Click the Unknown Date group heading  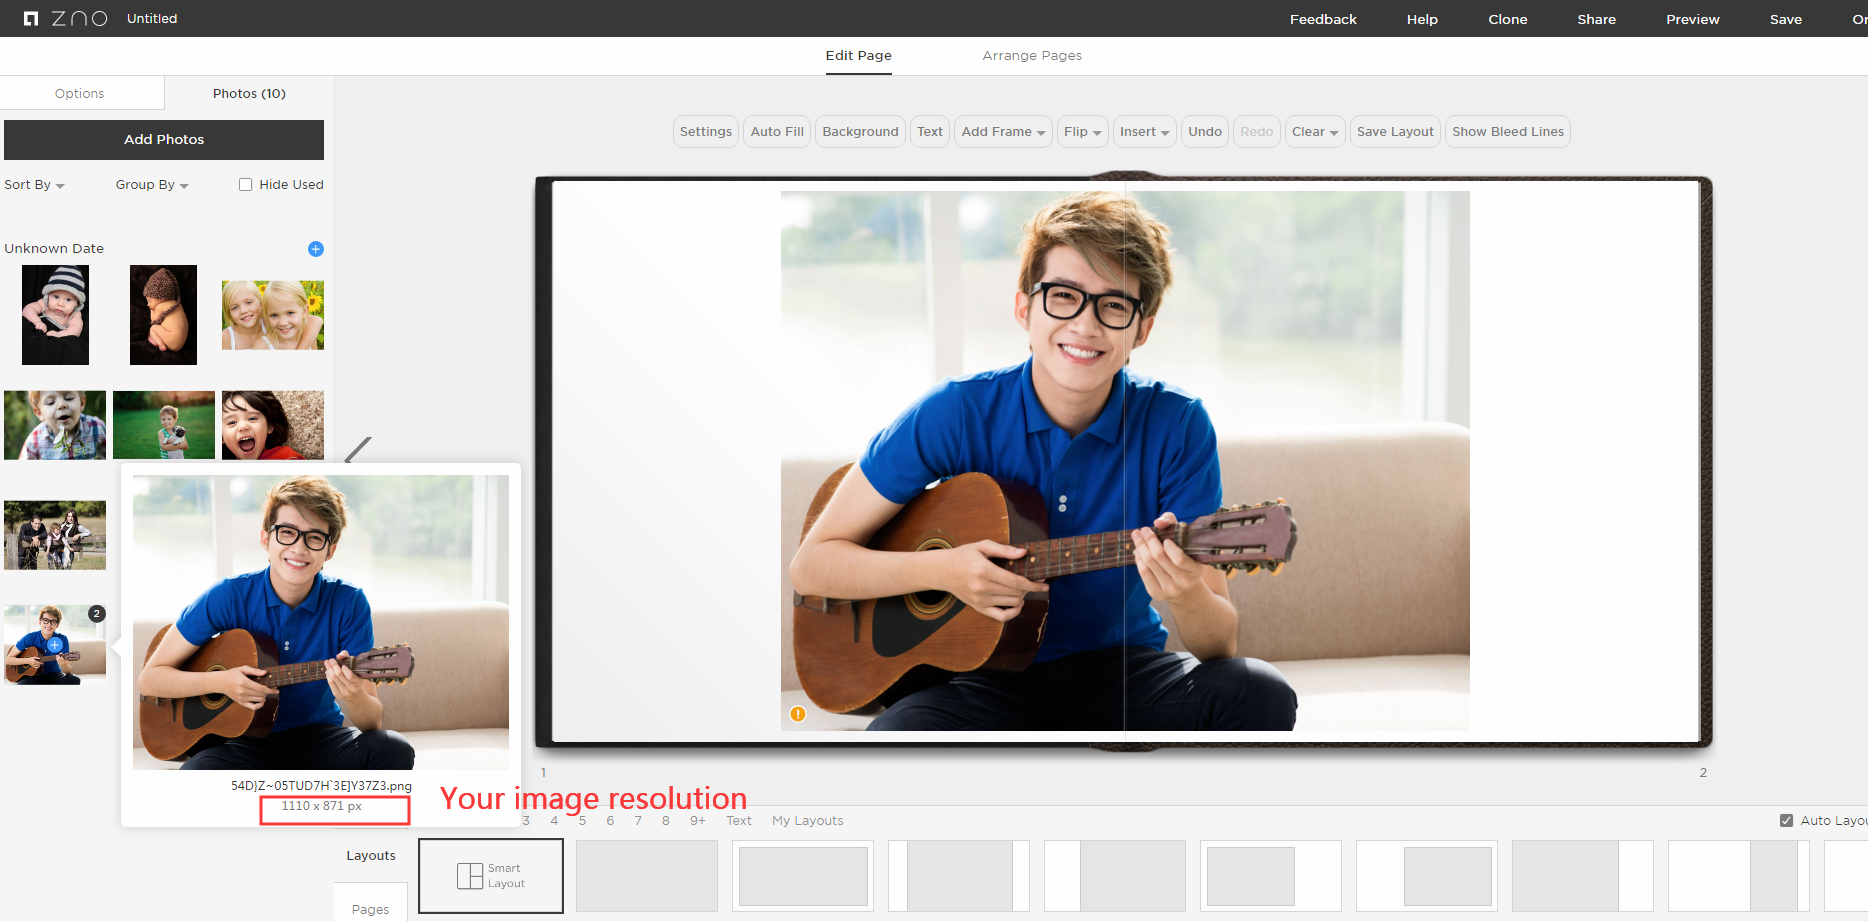54,249
